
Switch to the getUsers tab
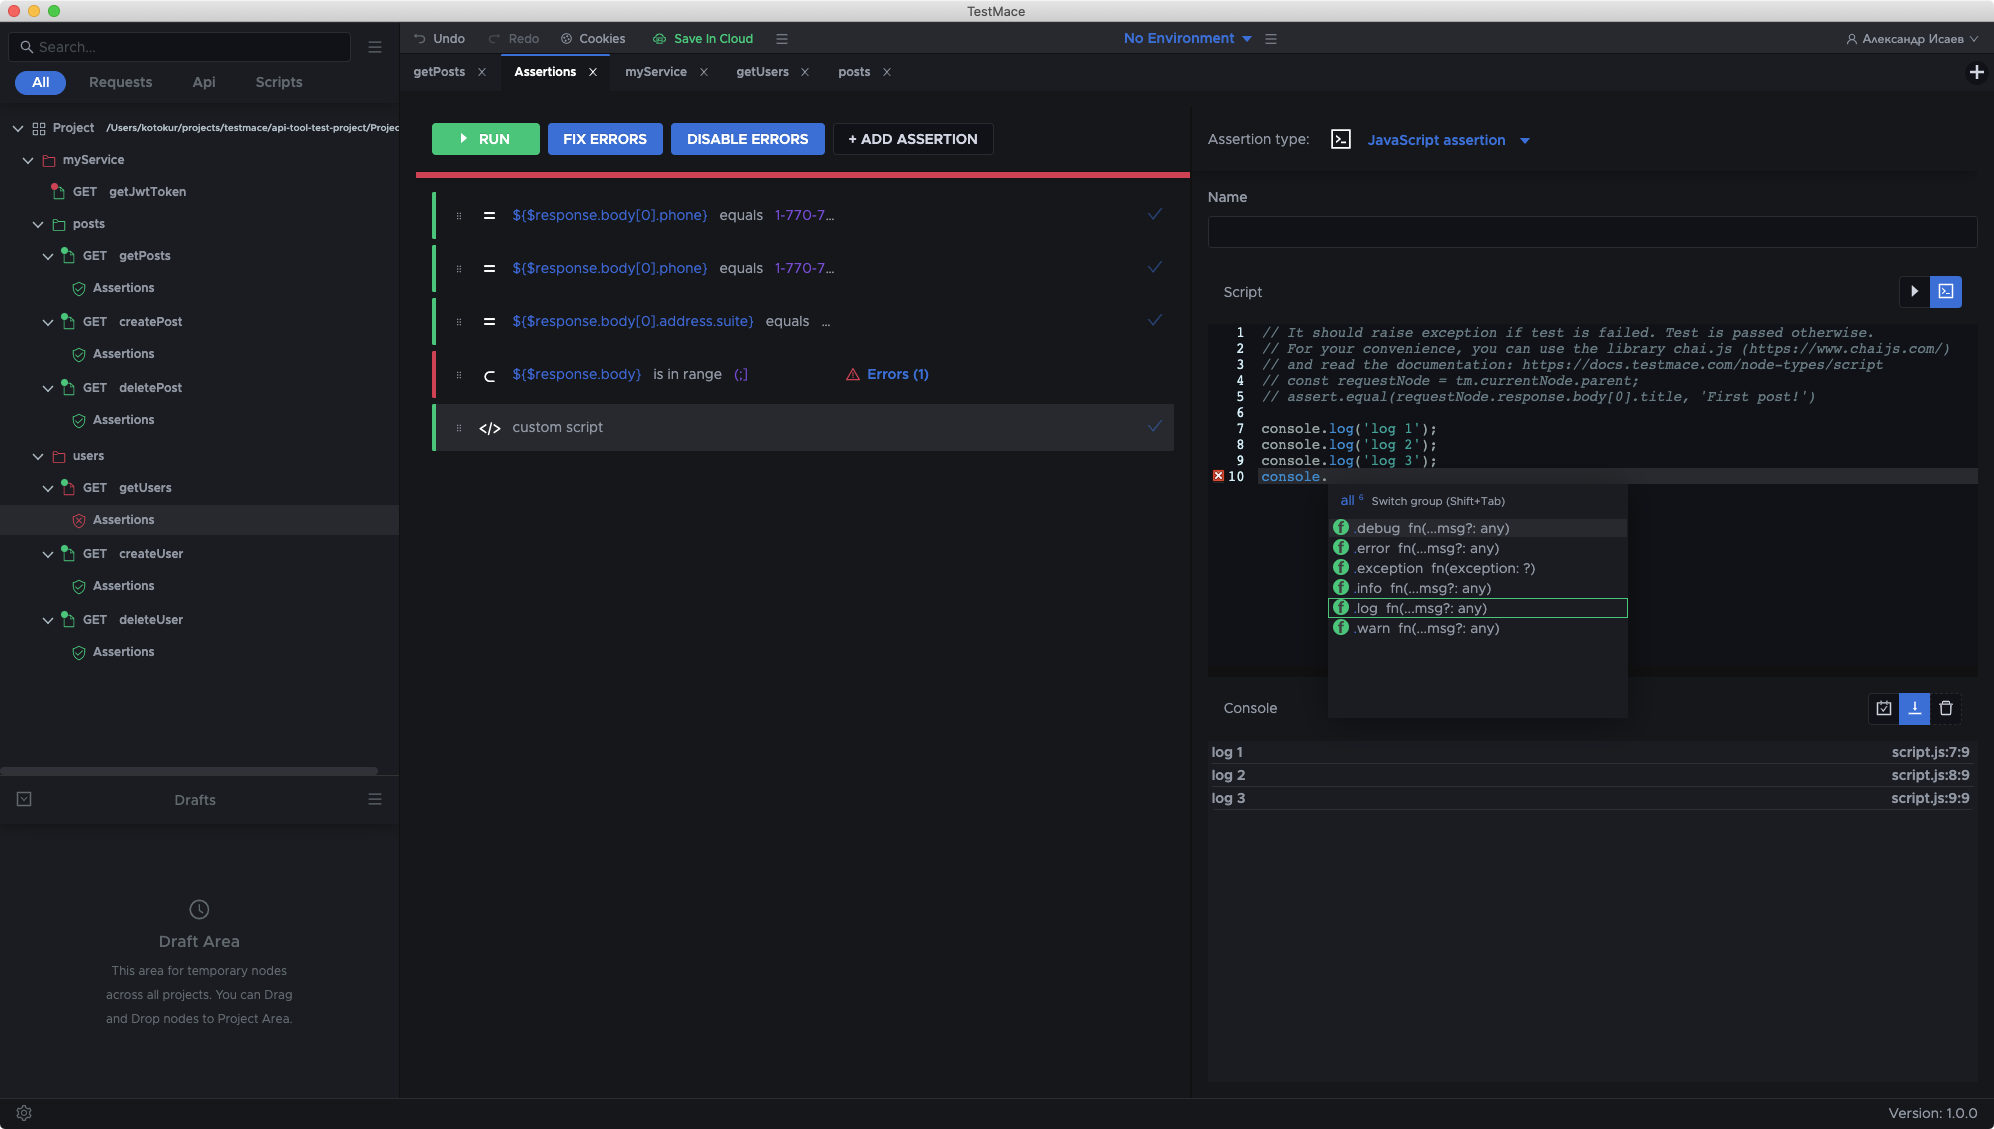click(x=762, y=72)
